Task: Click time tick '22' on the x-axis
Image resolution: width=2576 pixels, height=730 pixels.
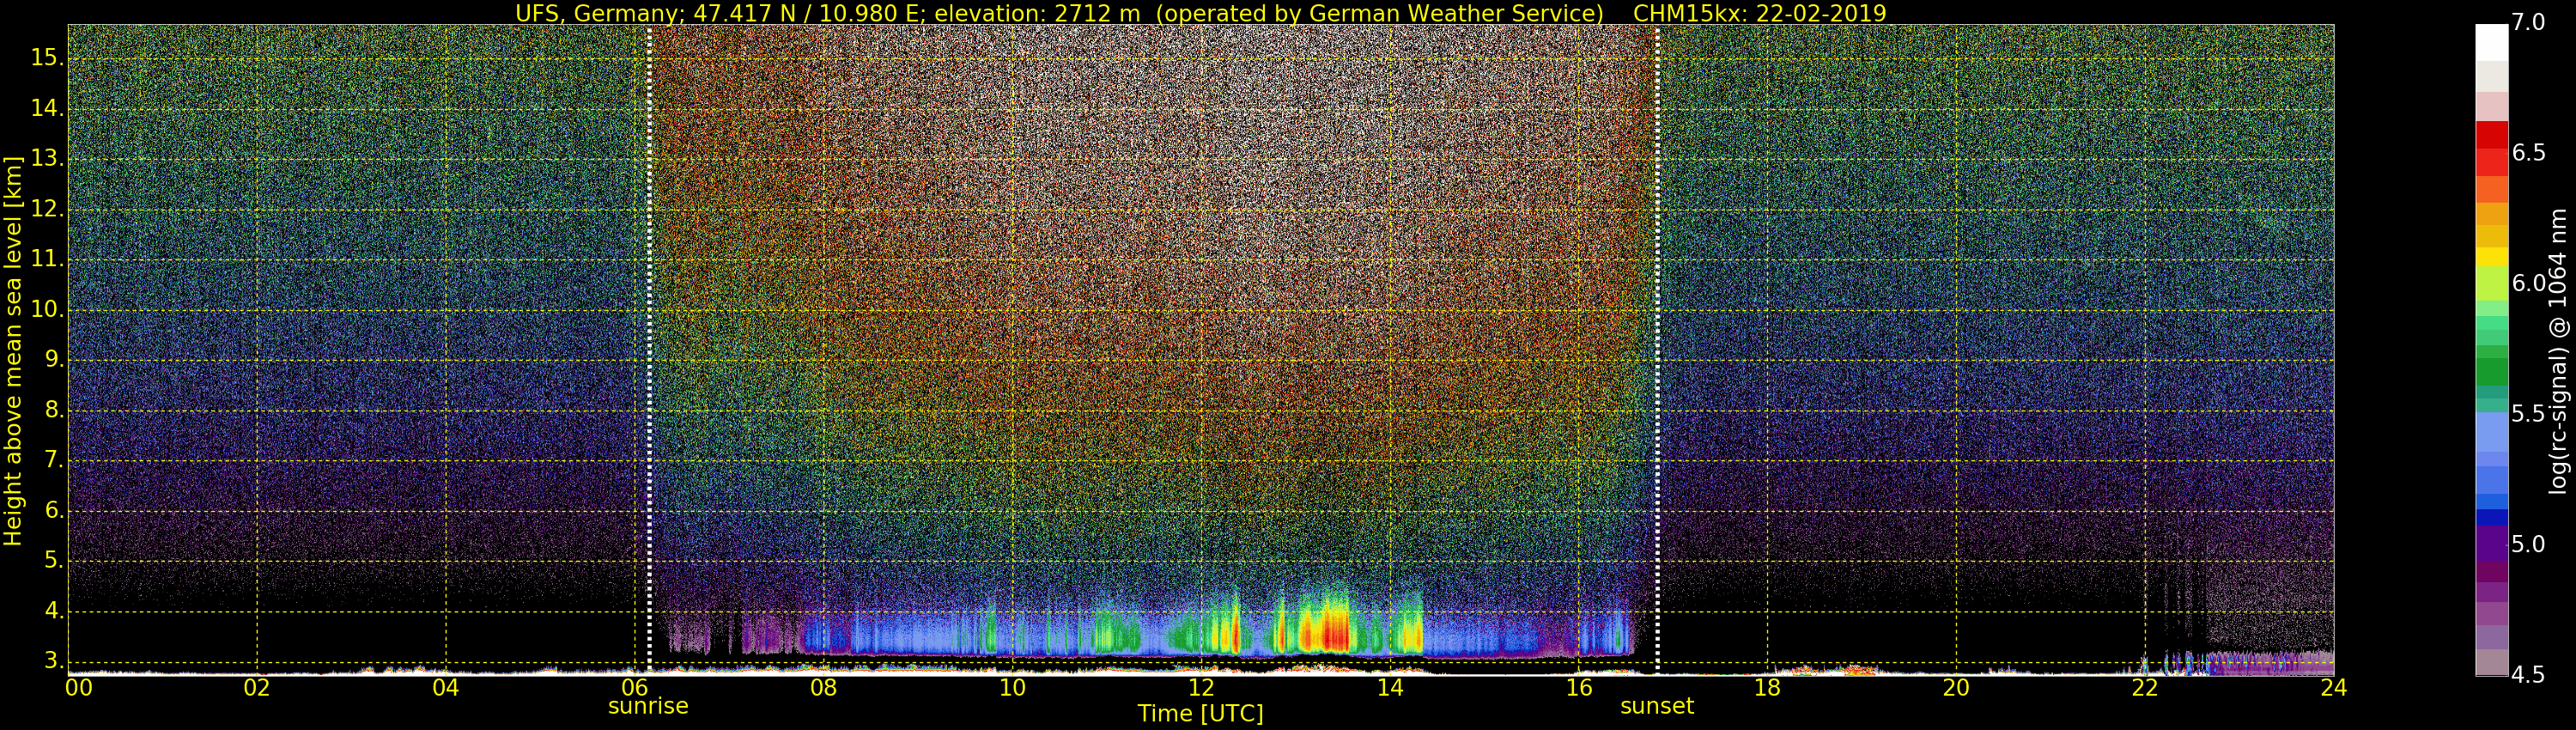Action: pos(2145,687)
